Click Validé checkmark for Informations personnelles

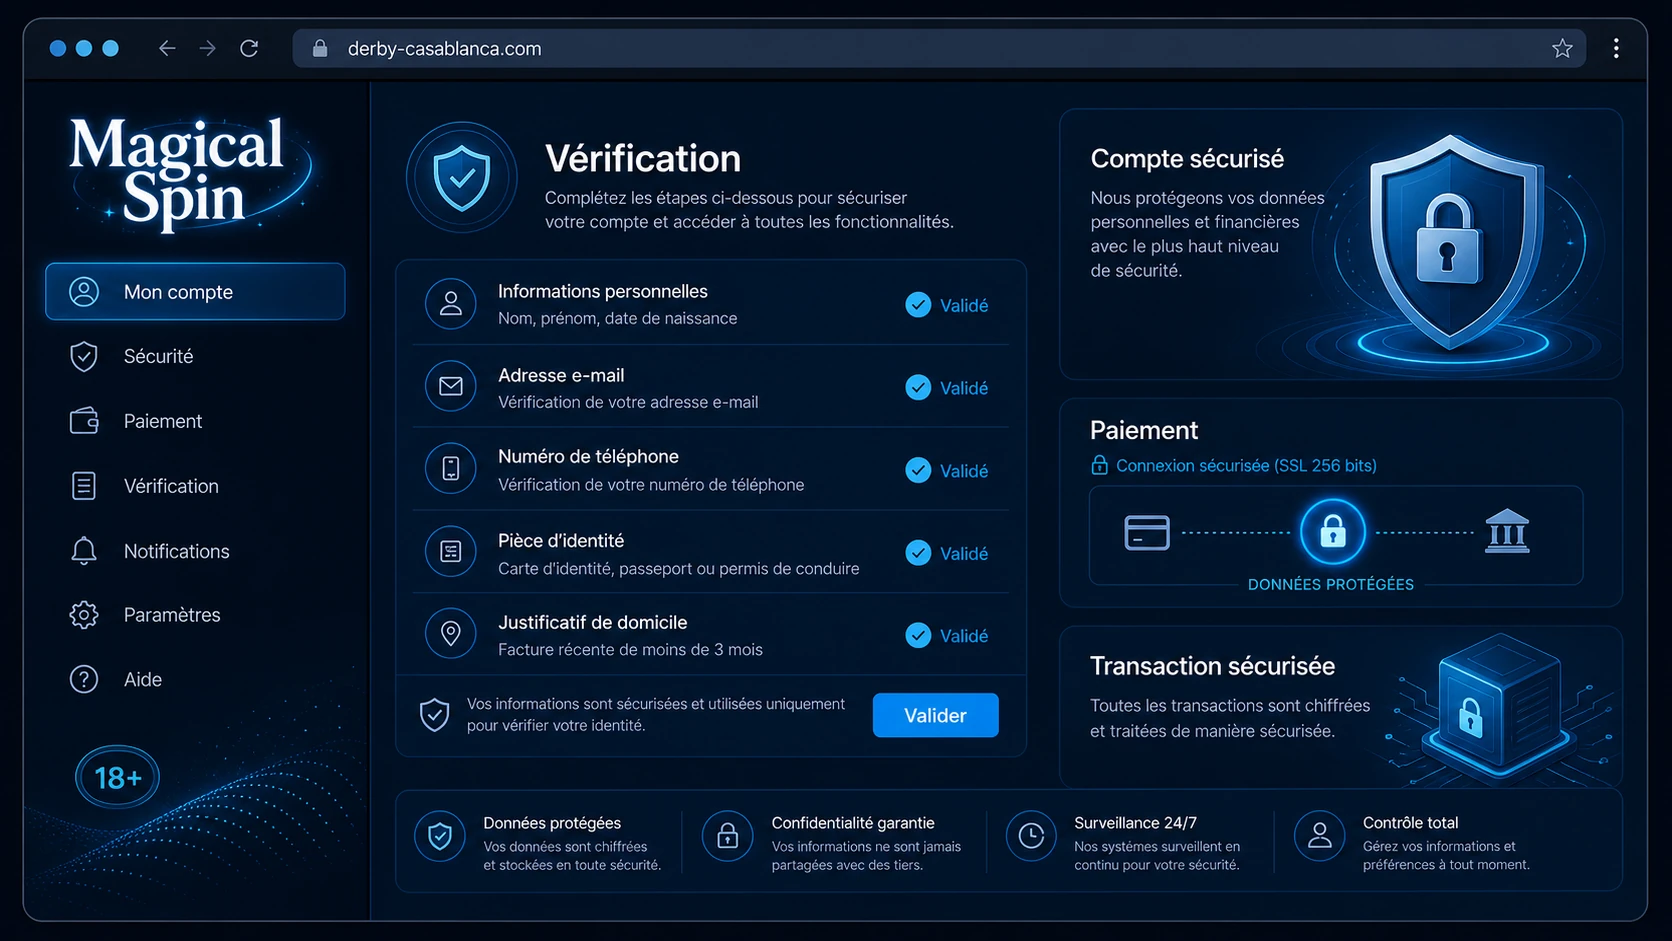coord(918,305)
